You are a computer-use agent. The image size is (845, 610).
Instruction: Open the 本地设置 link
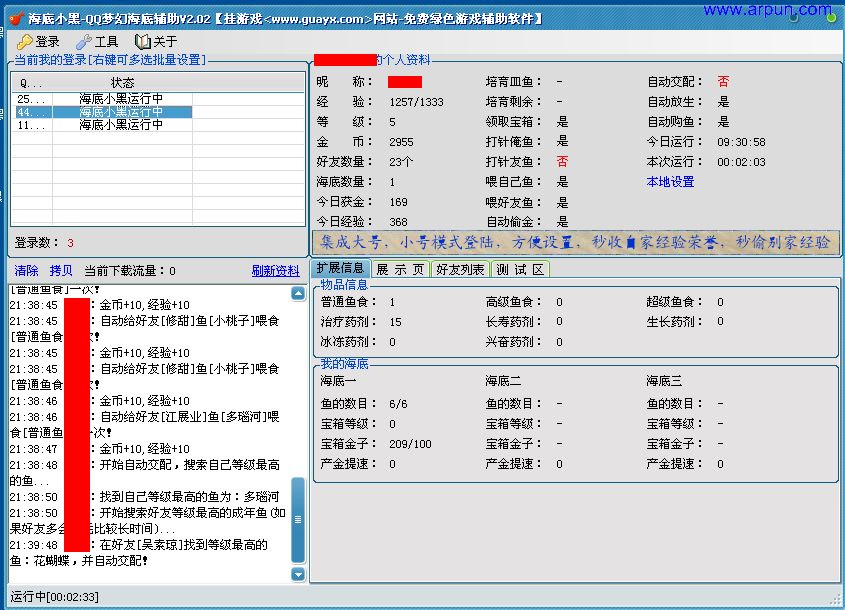tap(670, 182)
